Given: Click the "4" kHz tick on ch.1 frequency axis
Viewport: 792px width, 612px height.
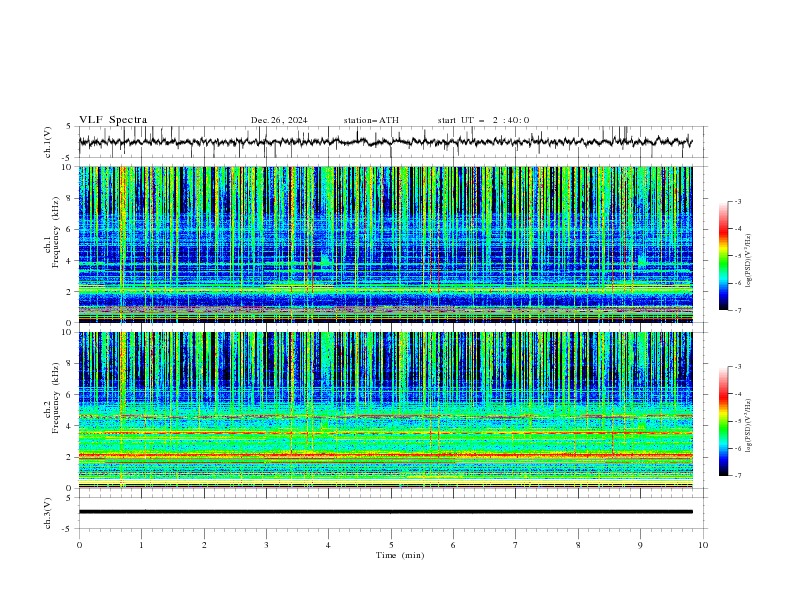Looking at the screenshot, I should point(70,261).
